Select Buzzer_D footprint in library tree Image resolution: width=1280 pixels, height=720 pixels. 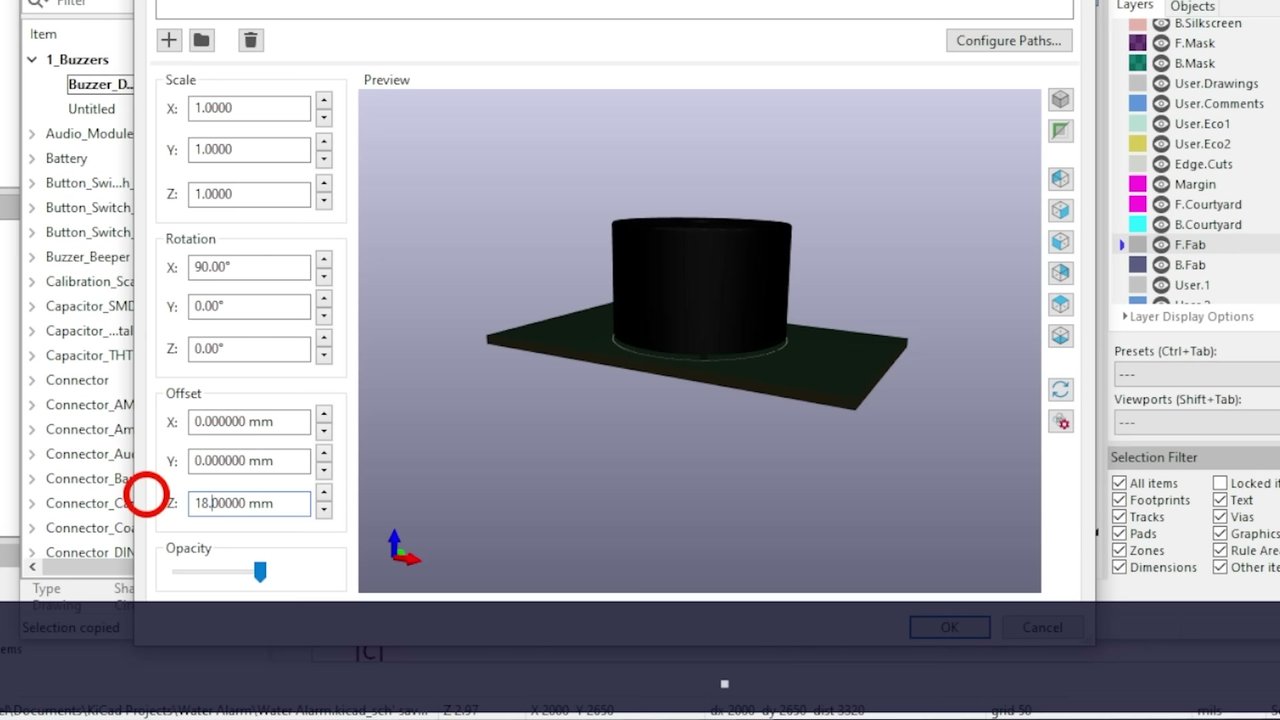[100, 84]
